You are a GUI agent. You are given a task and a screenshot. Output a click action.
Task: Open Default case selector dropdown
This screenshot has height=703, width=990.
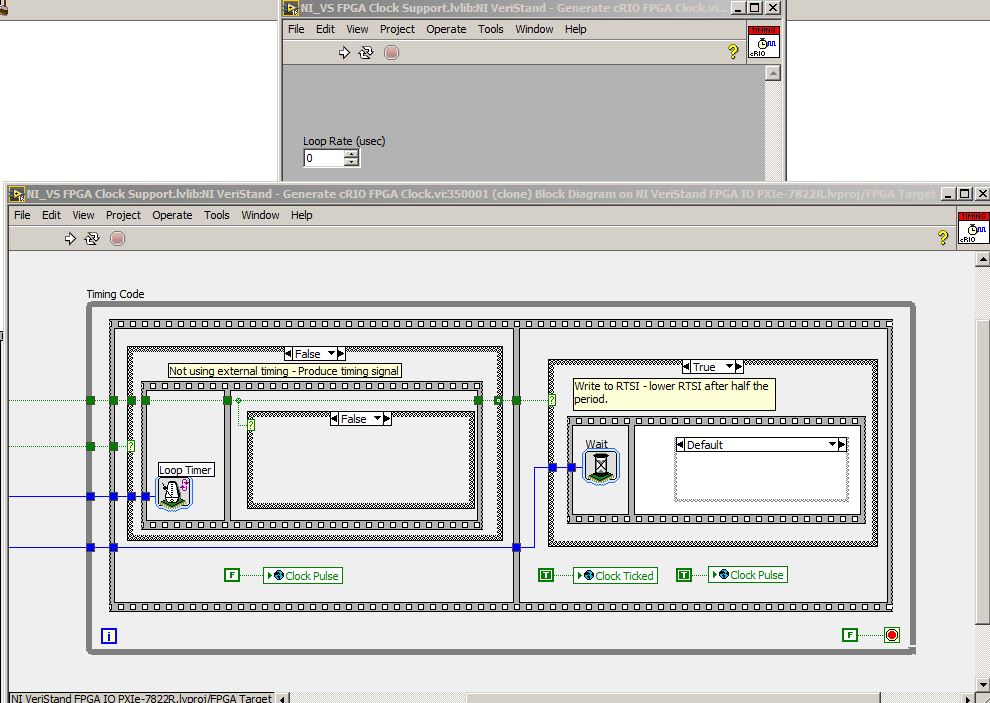832,445
